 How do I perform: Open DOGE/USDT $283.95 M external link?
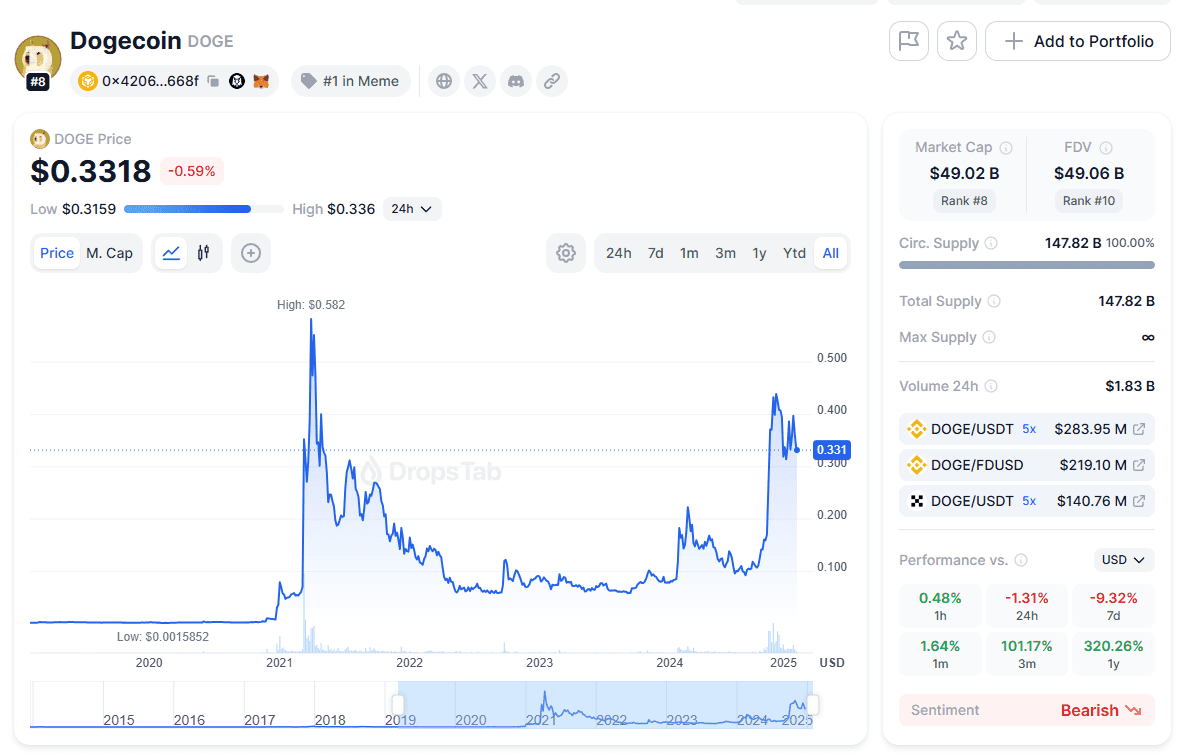click(x=1139, y=429)
